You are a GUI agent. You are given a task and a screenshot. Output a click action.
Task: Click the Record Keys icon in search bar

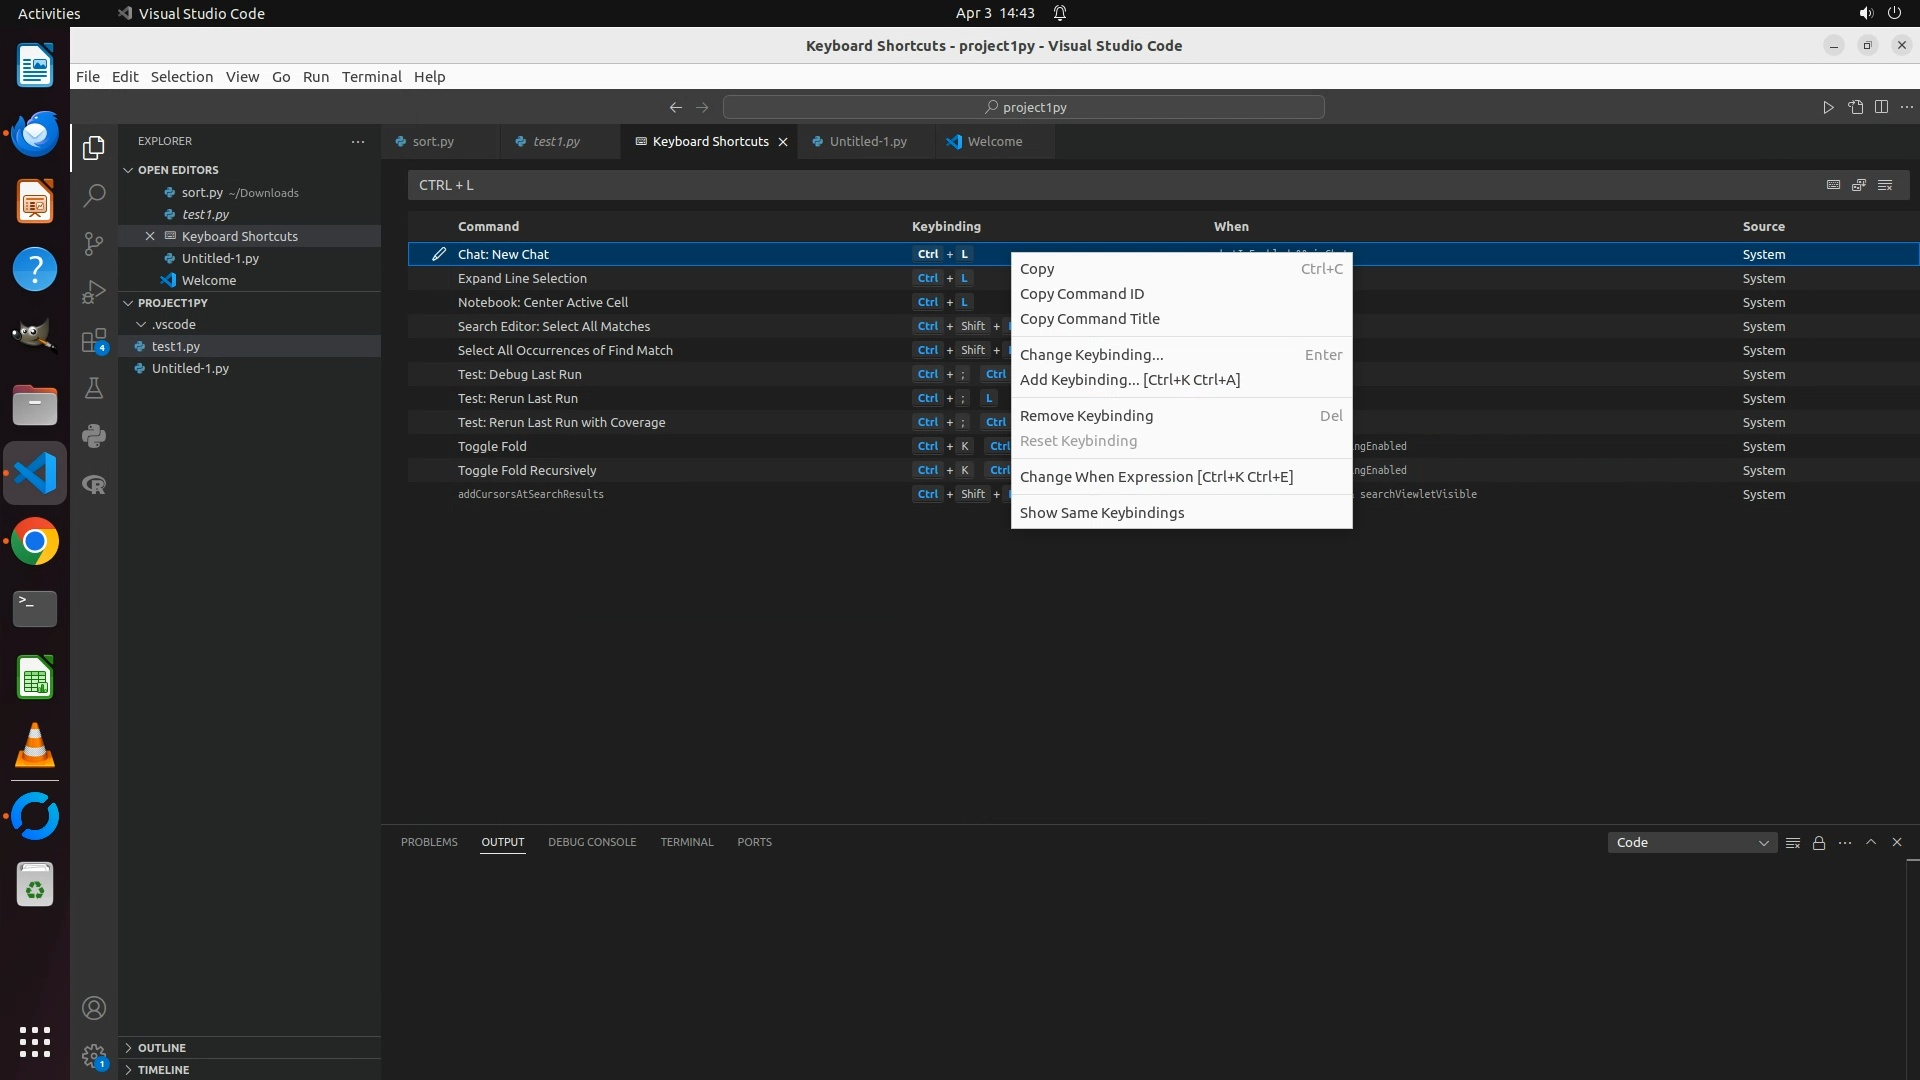coord(1833,185)
